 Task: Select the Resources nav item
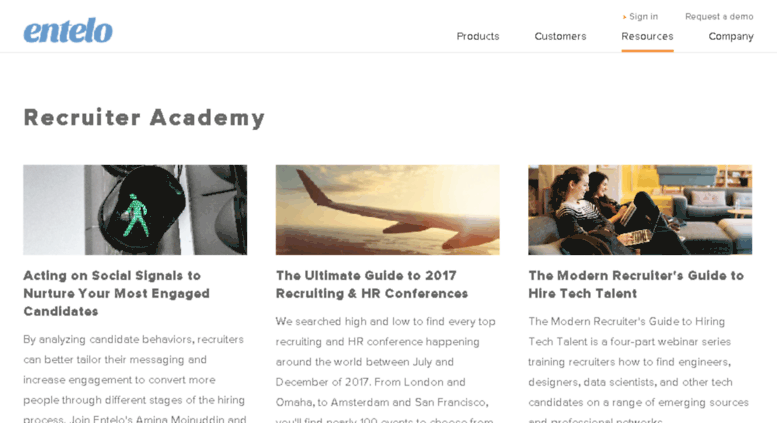pos(647,36)
